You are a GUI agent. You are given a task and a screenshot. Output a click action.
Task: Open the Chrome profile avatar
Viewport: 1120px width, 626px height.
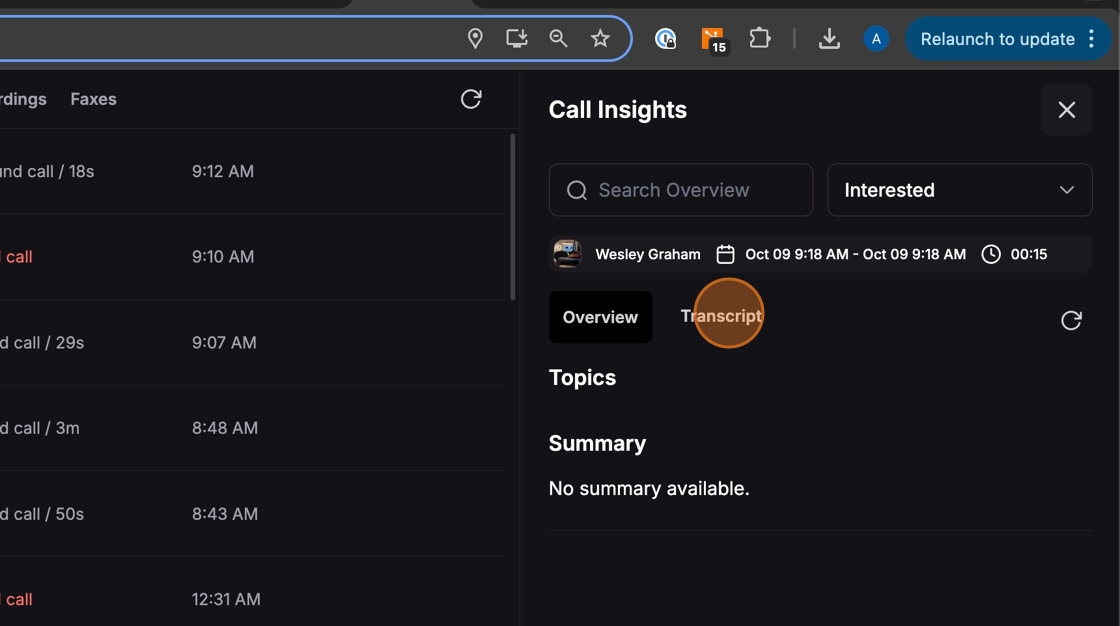(x=876, y=39)
